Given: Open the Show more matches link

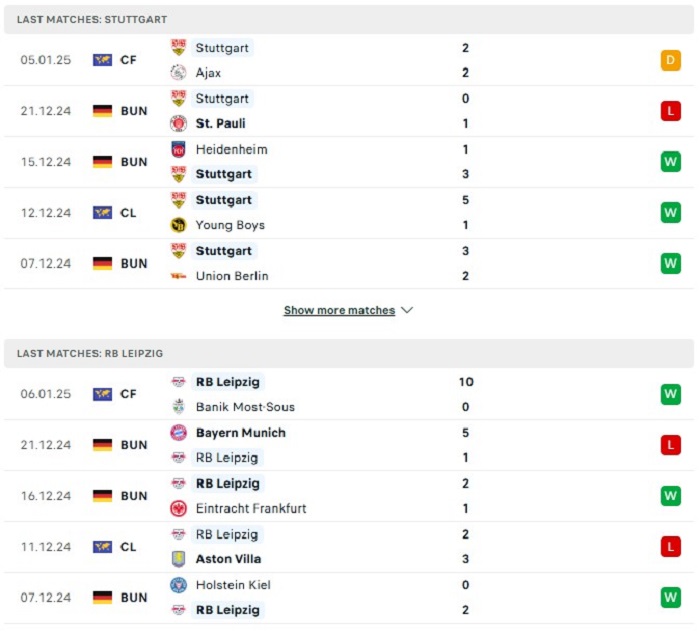Looking at the screenshot, I should 339,310.
